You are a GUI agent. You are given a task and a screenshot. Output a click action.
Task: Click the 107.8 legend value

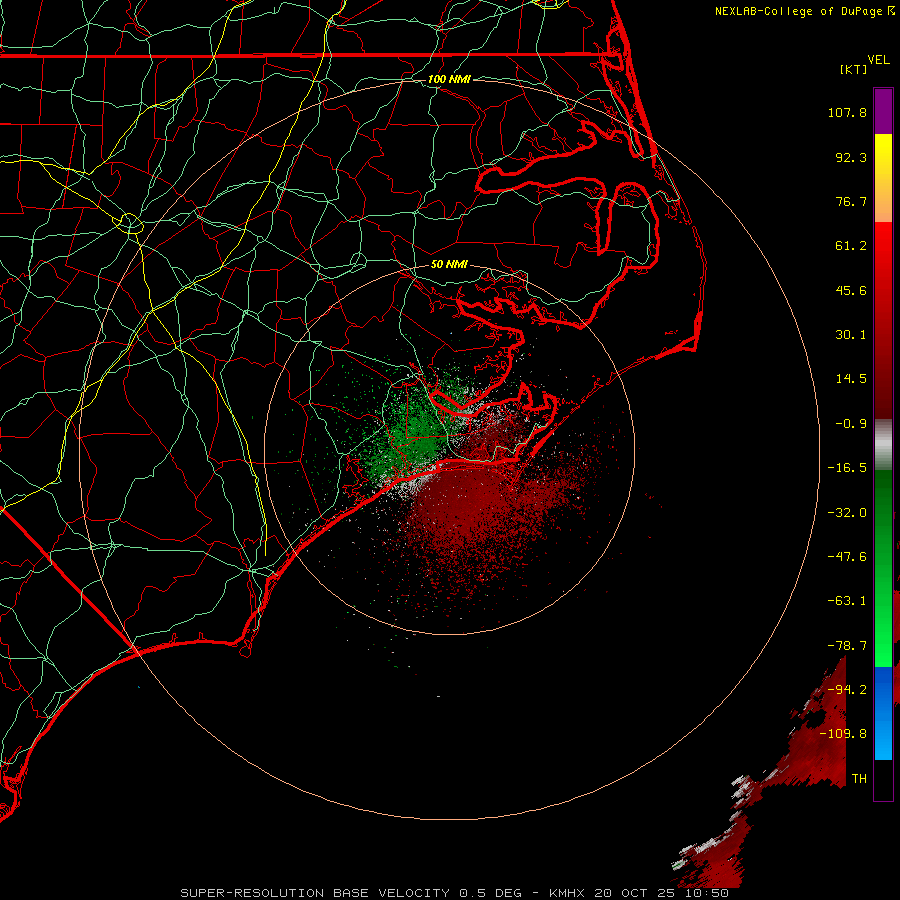click(x=847, y=112)
